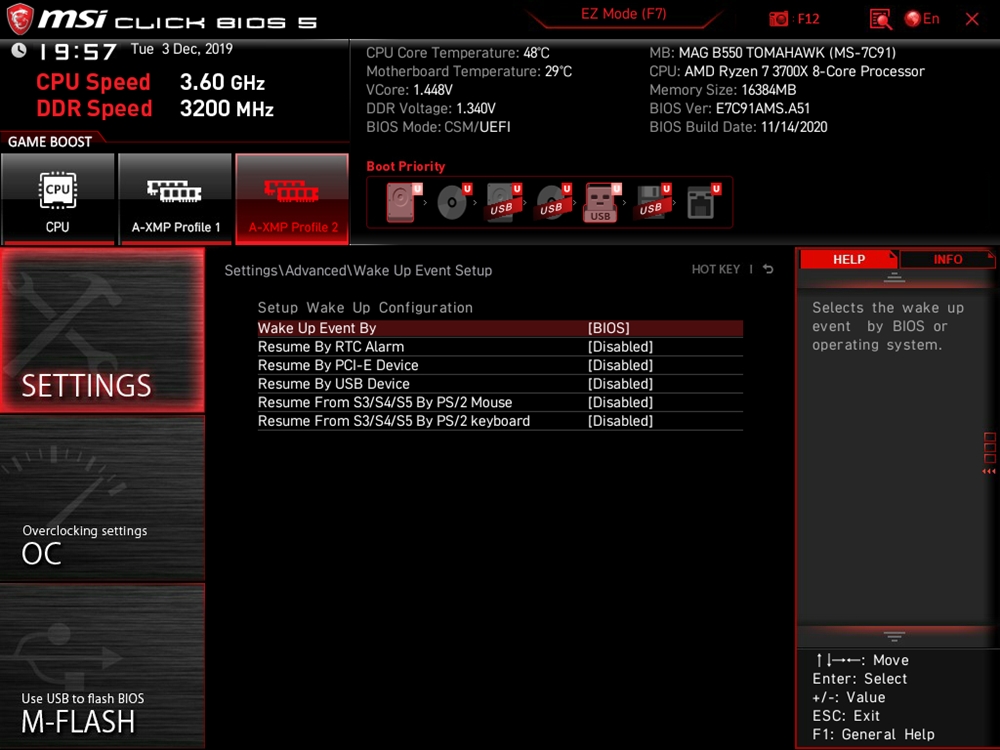Screen dimensions: 1000x750
Task: Enable Game Boost CPU button
Action: pos(57,199)
